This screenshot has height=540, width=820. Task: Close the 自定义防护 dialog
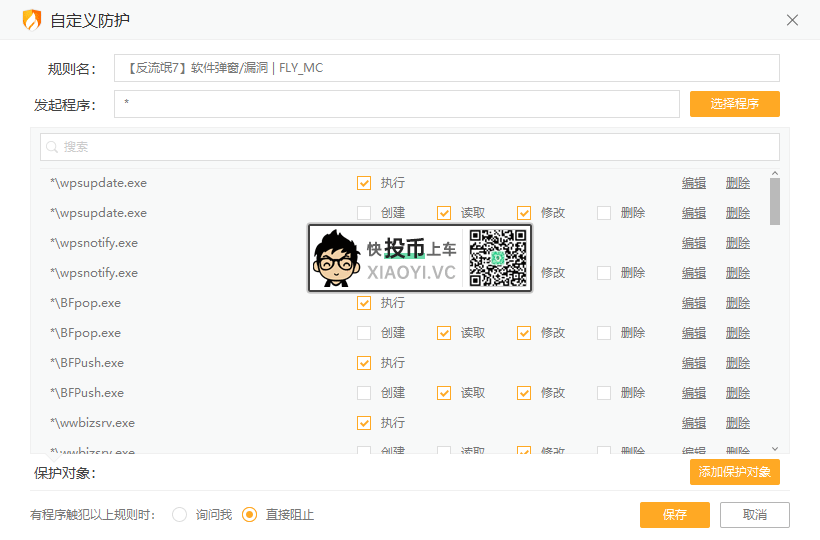coord(792,20)
